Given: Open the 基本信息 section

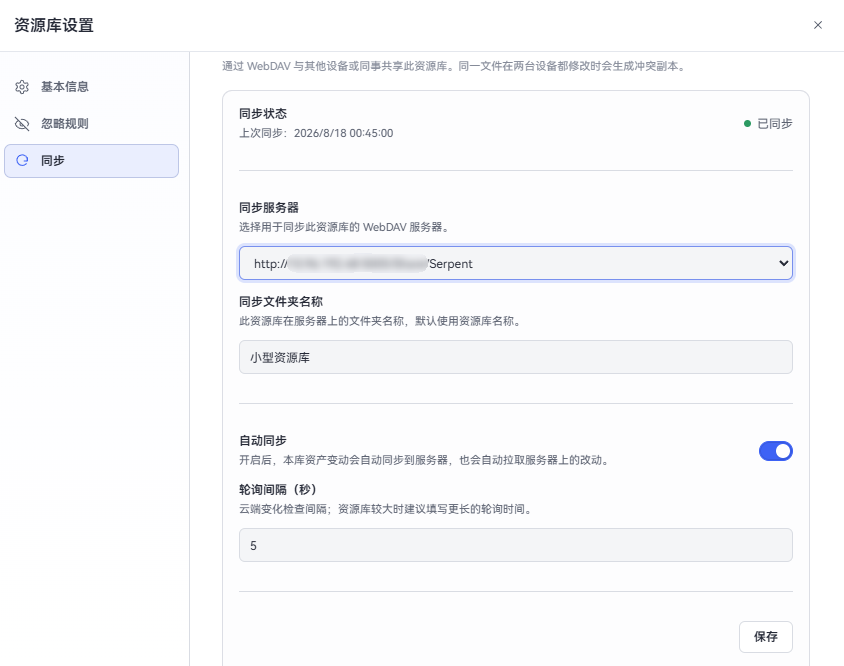Looking at the screenshot, I should pyautogui.click(x=92, y=87).
